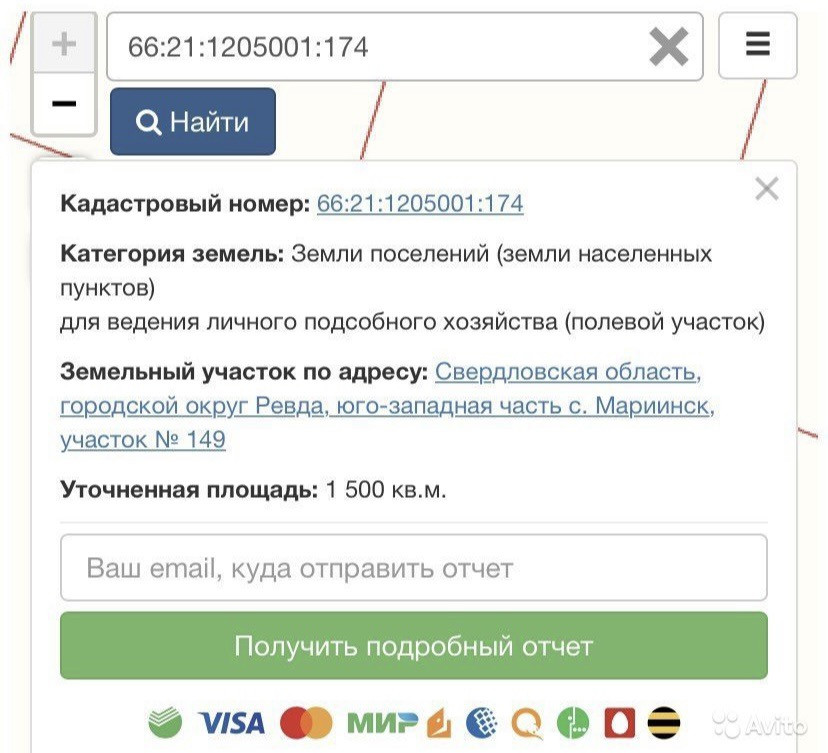Select the MTS red egg icon
The image size is (828, 753).
pyautogui.click(x=619, y=722)
